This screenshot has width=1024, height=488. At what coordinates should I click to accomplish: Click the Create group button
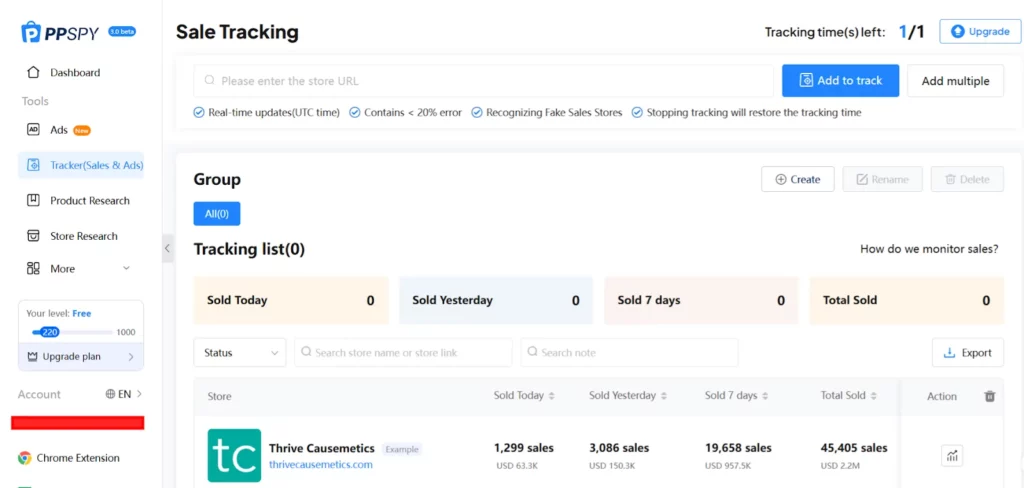[x=797, y=179]
